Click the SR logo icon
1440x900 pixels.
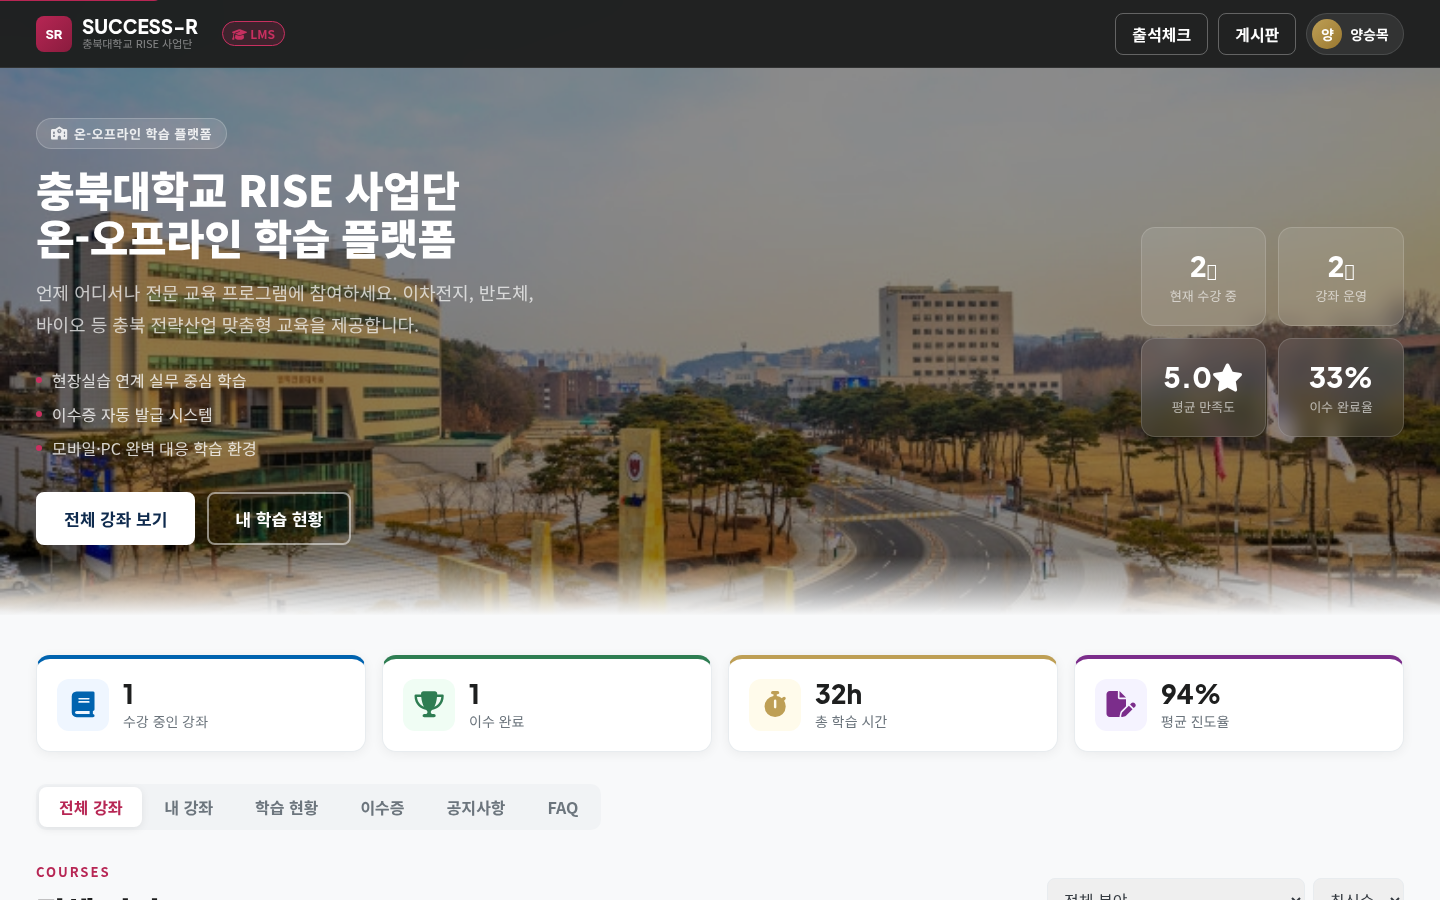click(x=54, y=34)
